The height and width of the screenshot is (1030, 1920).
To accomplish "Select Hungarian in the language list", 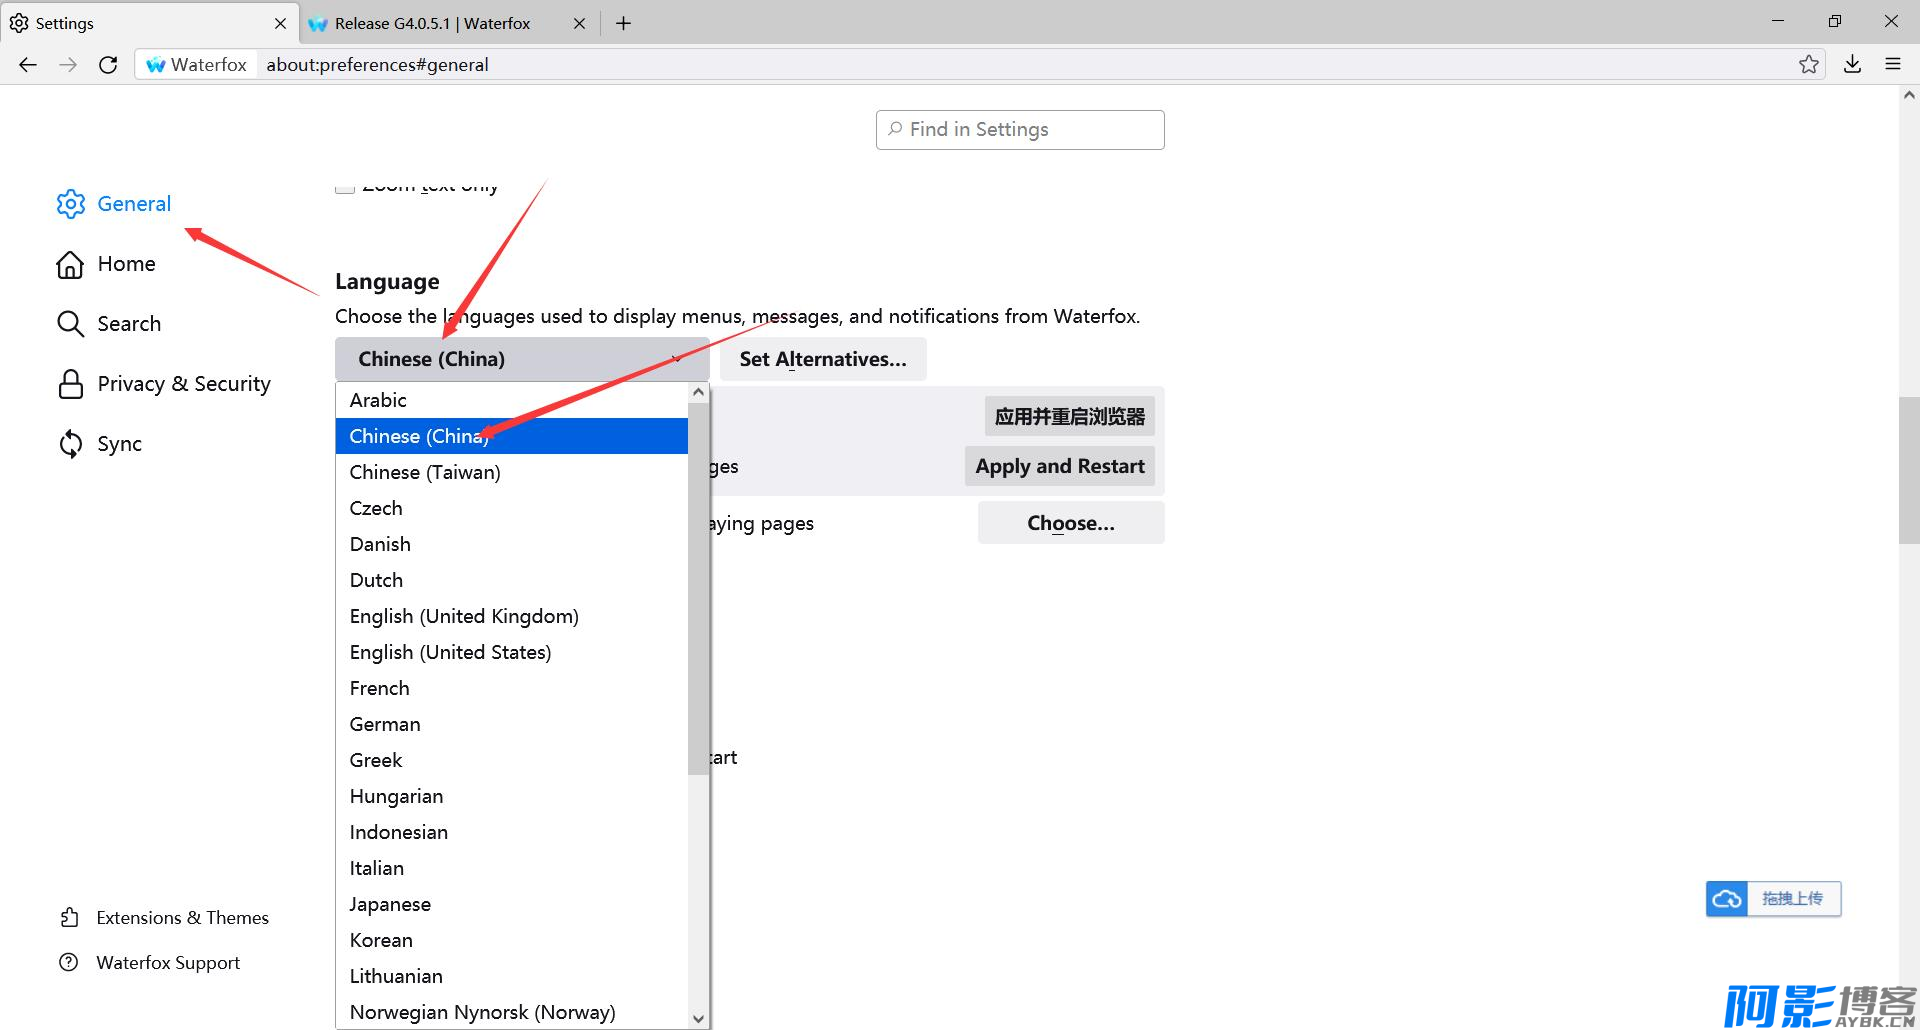I will click(x=512, y=796).
